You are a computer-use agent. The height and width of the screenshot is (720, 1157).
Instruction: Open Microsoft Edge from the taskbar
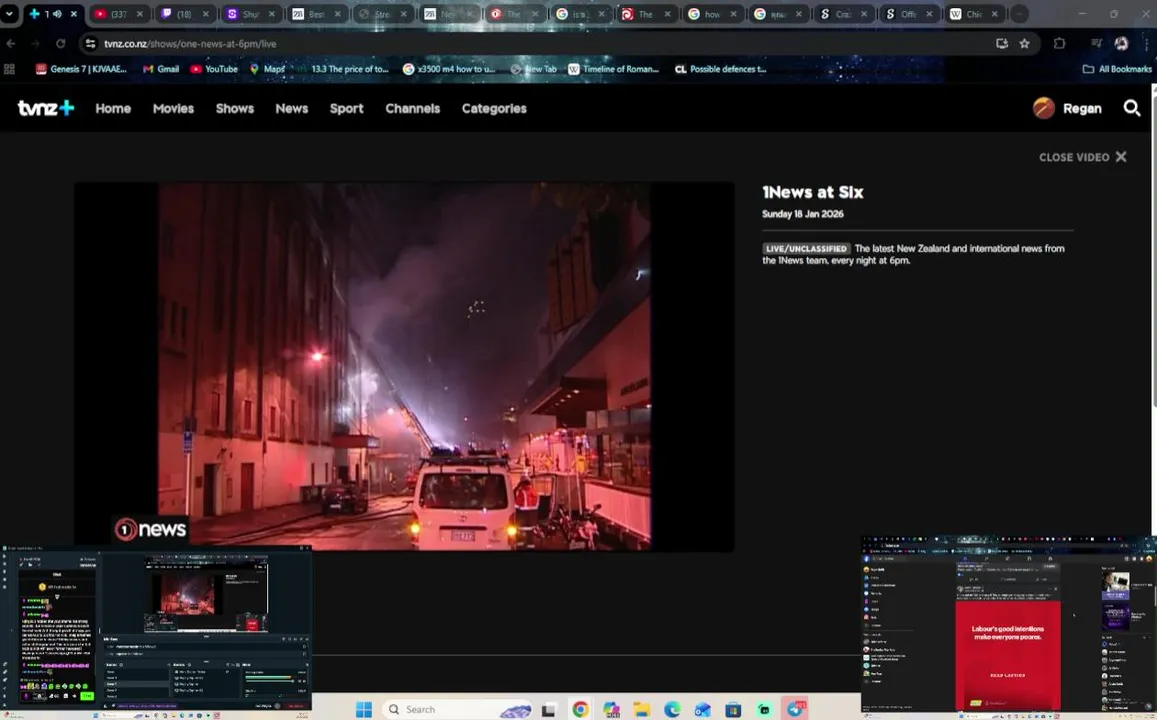[x=672, y=710]
